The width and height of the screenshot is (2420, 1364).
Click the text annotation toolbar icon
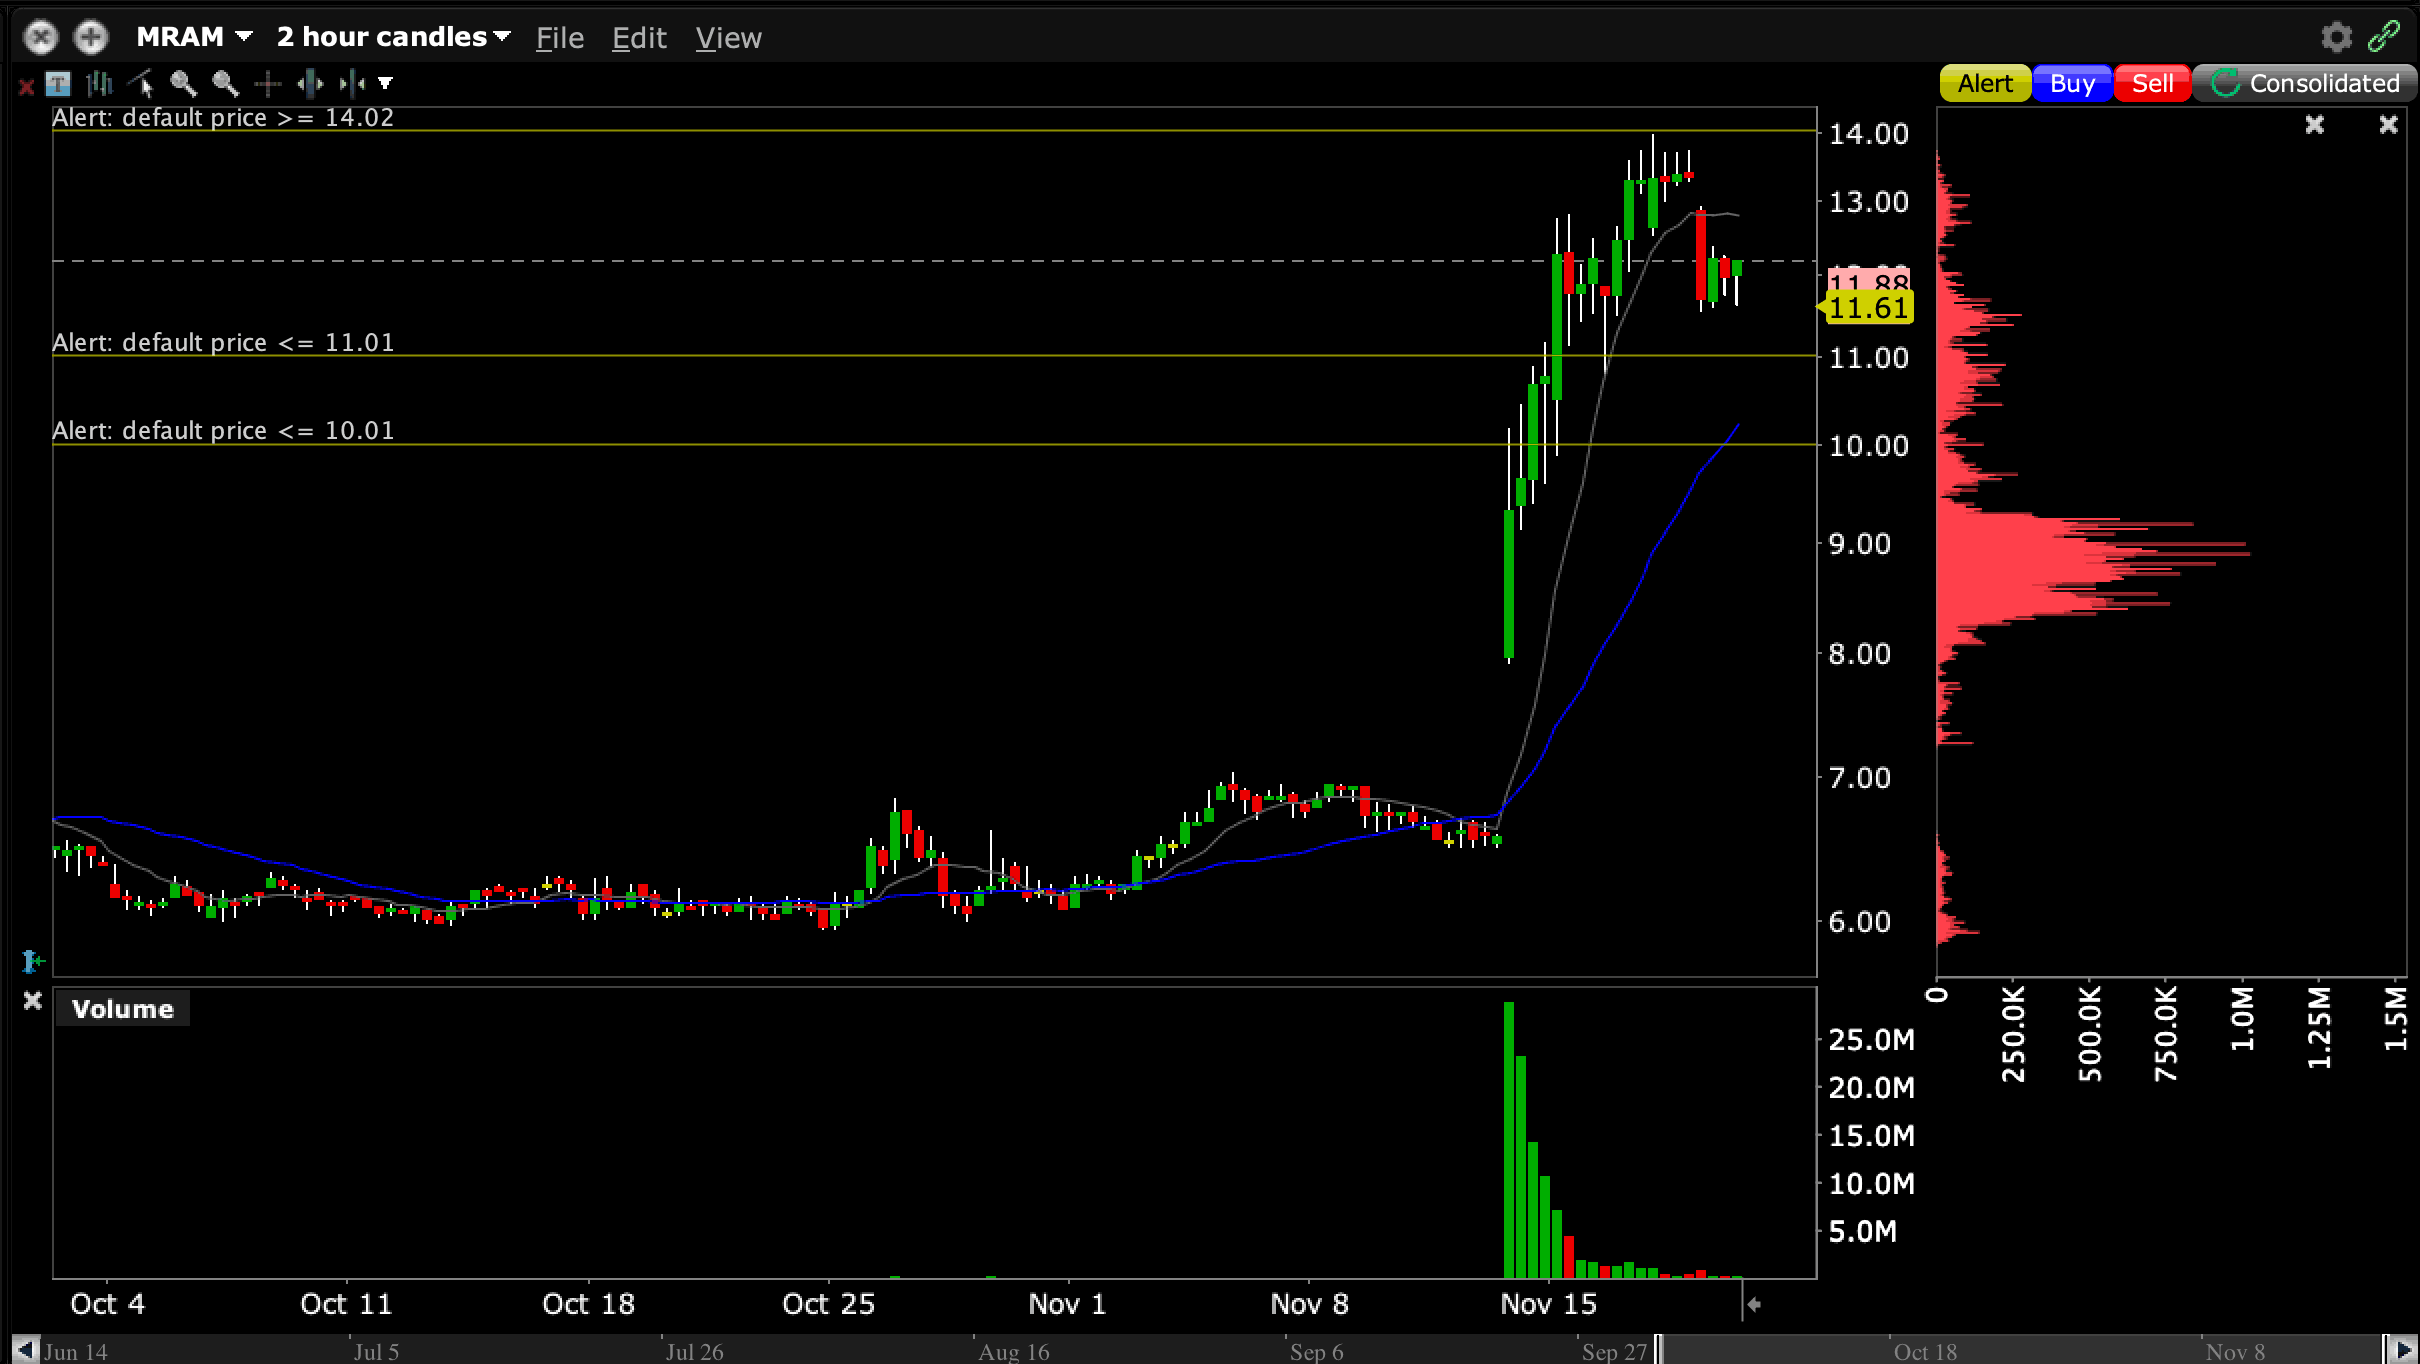point(58,84)
